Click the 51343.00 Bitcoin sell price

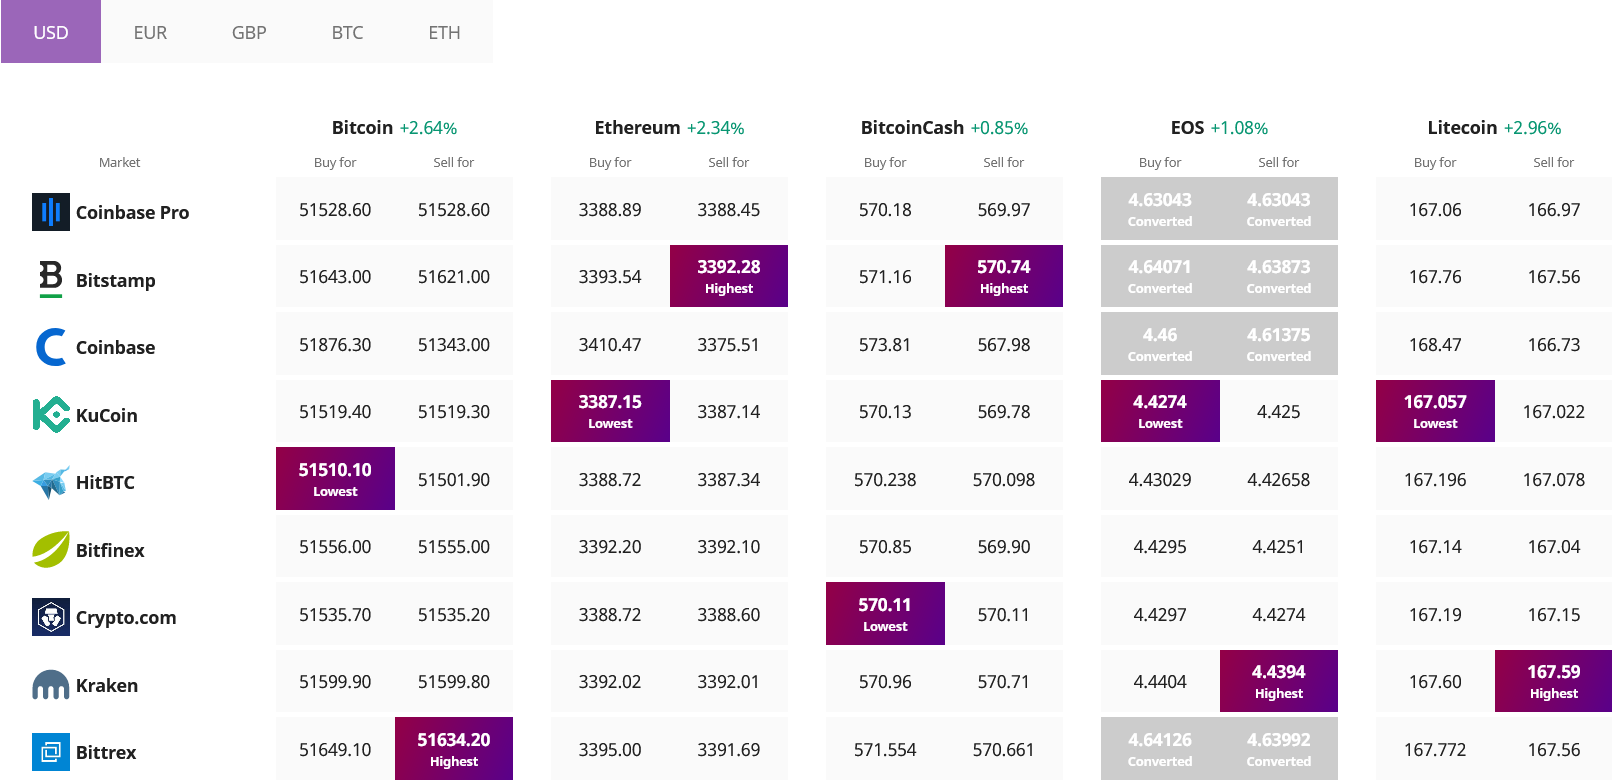[454, 344]
